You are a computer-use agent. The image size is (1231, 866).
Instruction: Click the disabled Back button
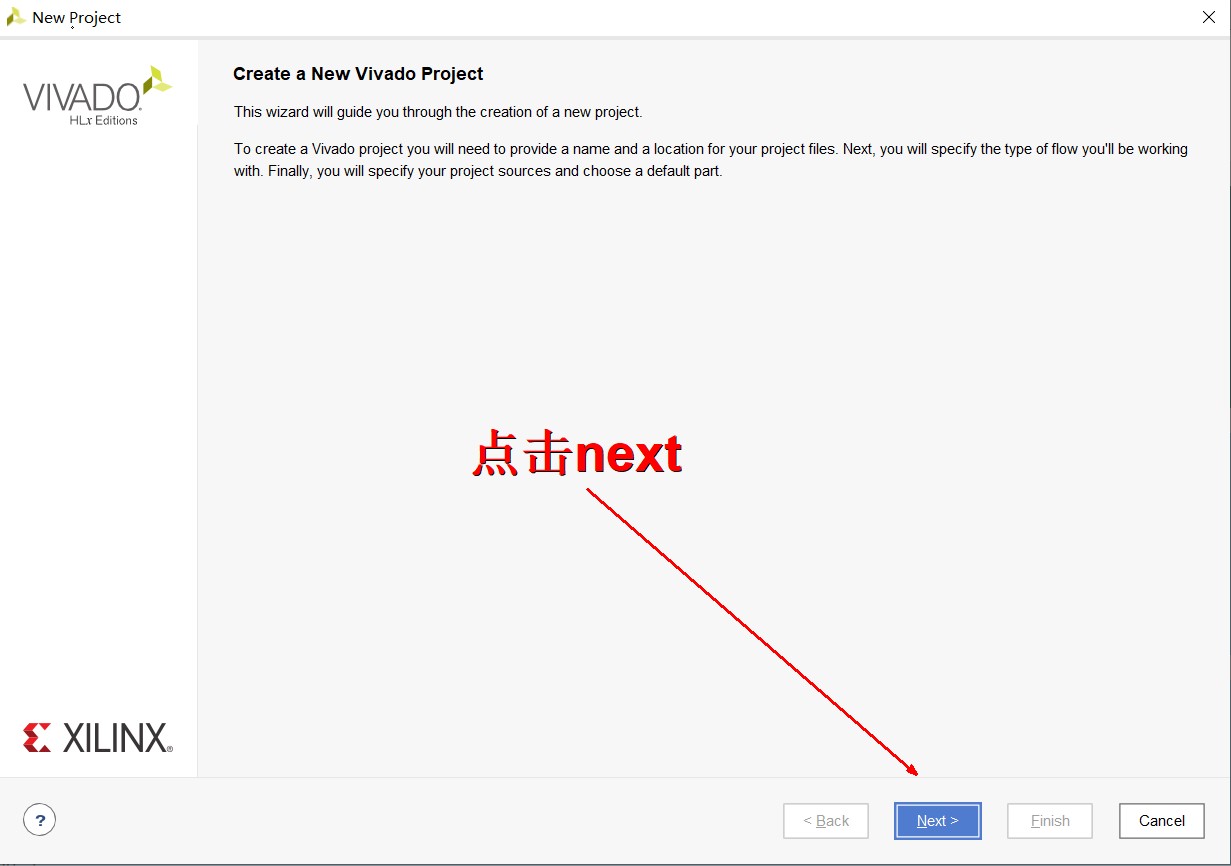pyautogui.click(x=826, y=821)
